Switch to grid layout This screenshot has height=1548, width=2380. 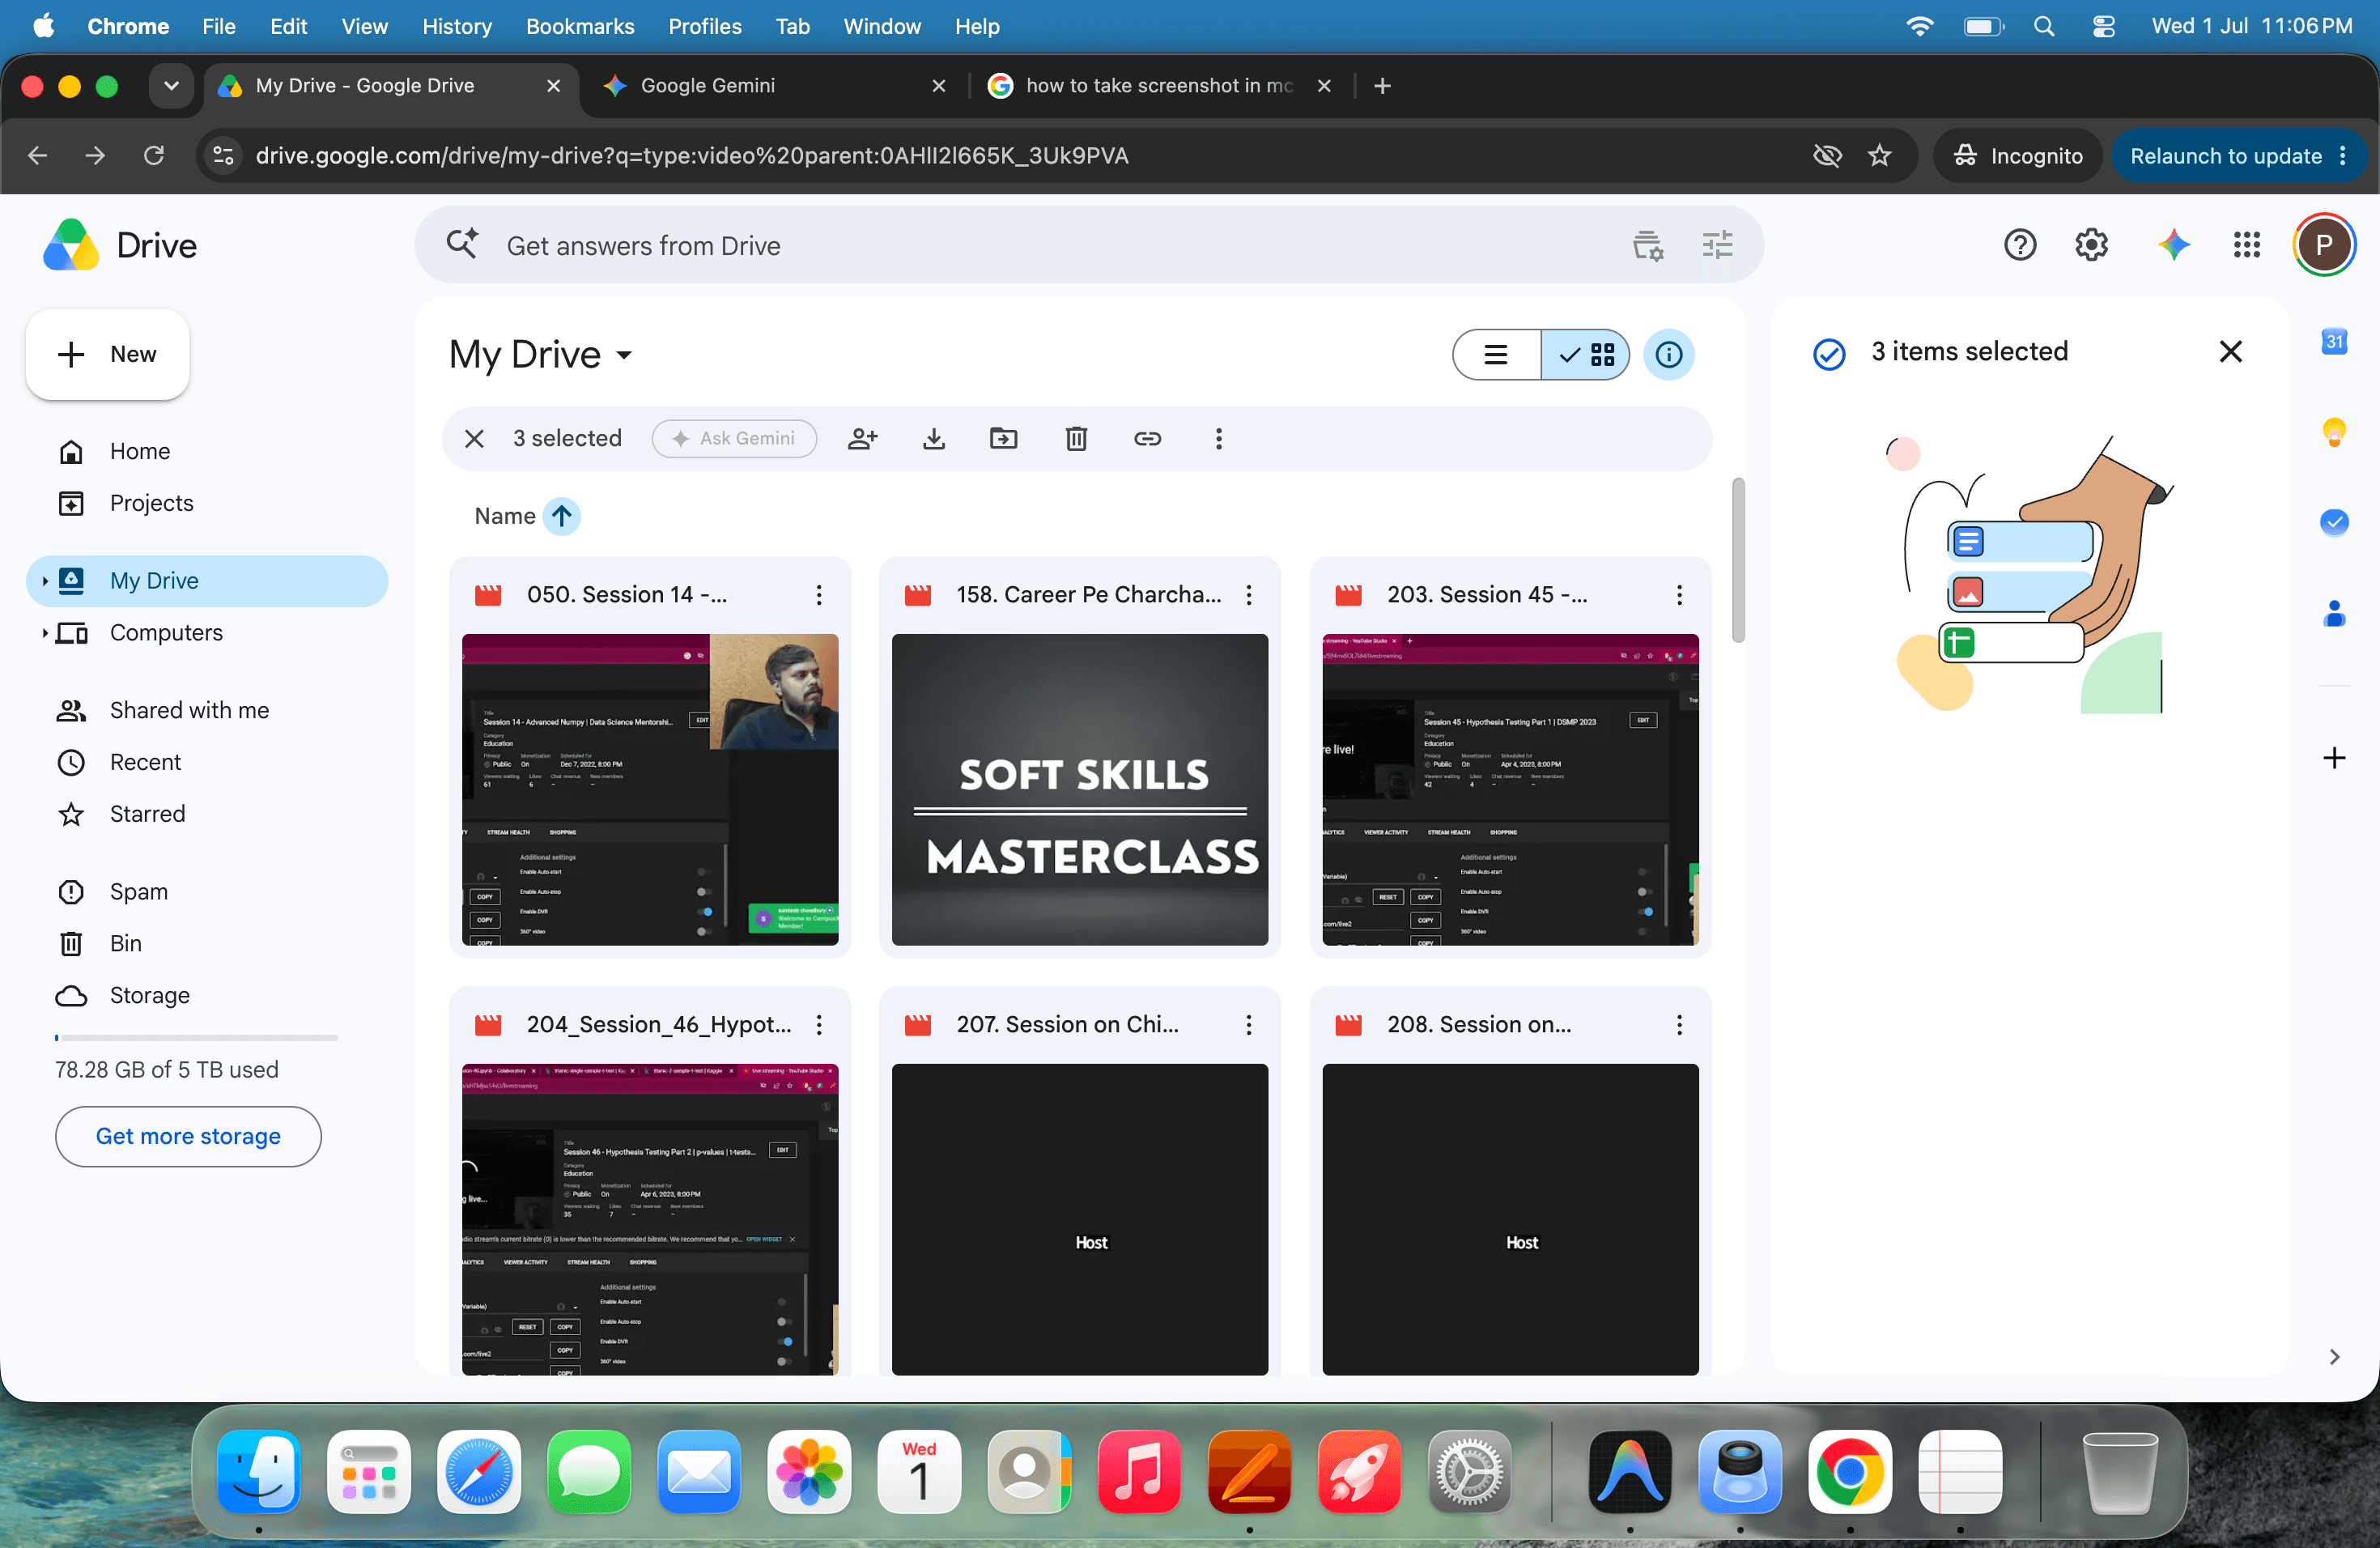(1586, 355)
